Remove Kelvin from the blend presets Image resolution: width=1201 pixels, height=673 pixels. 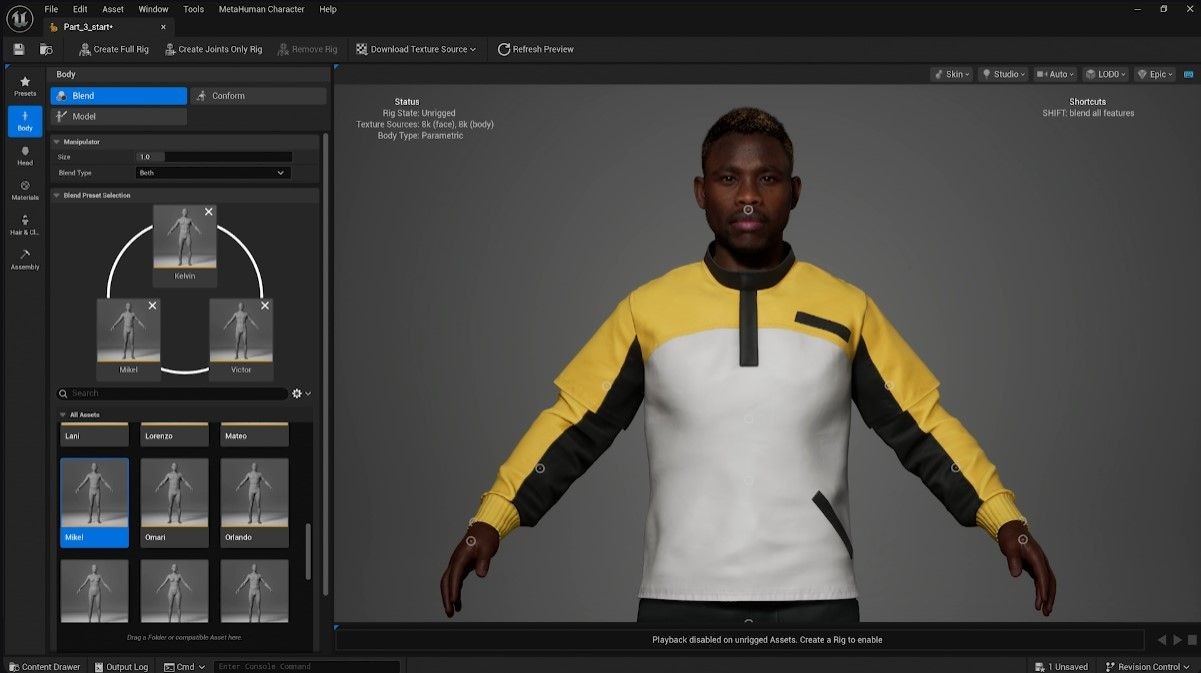[209, 212]
